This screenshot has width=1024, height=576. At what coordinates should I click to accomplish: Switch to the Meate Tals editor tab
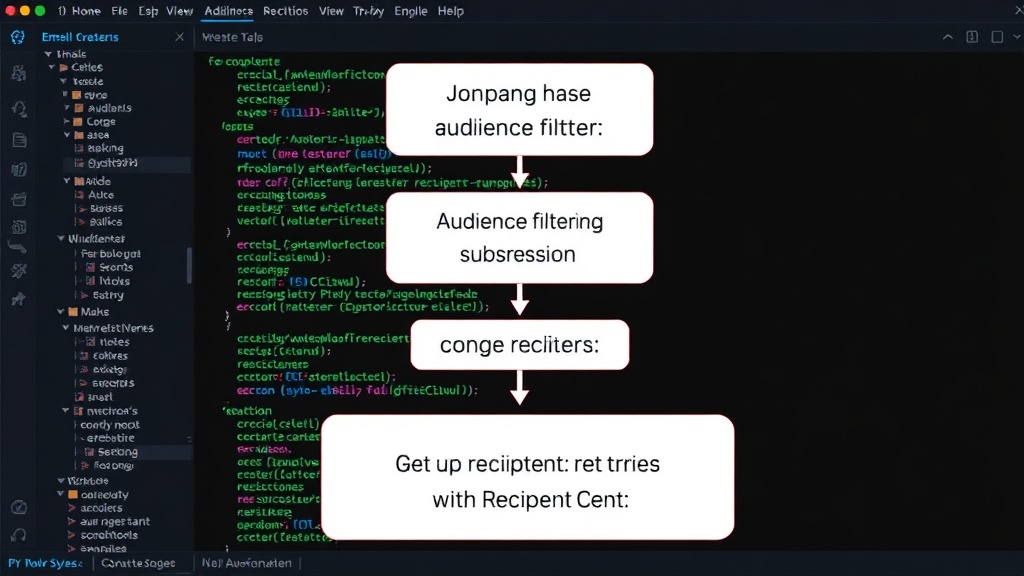point(232,37)
